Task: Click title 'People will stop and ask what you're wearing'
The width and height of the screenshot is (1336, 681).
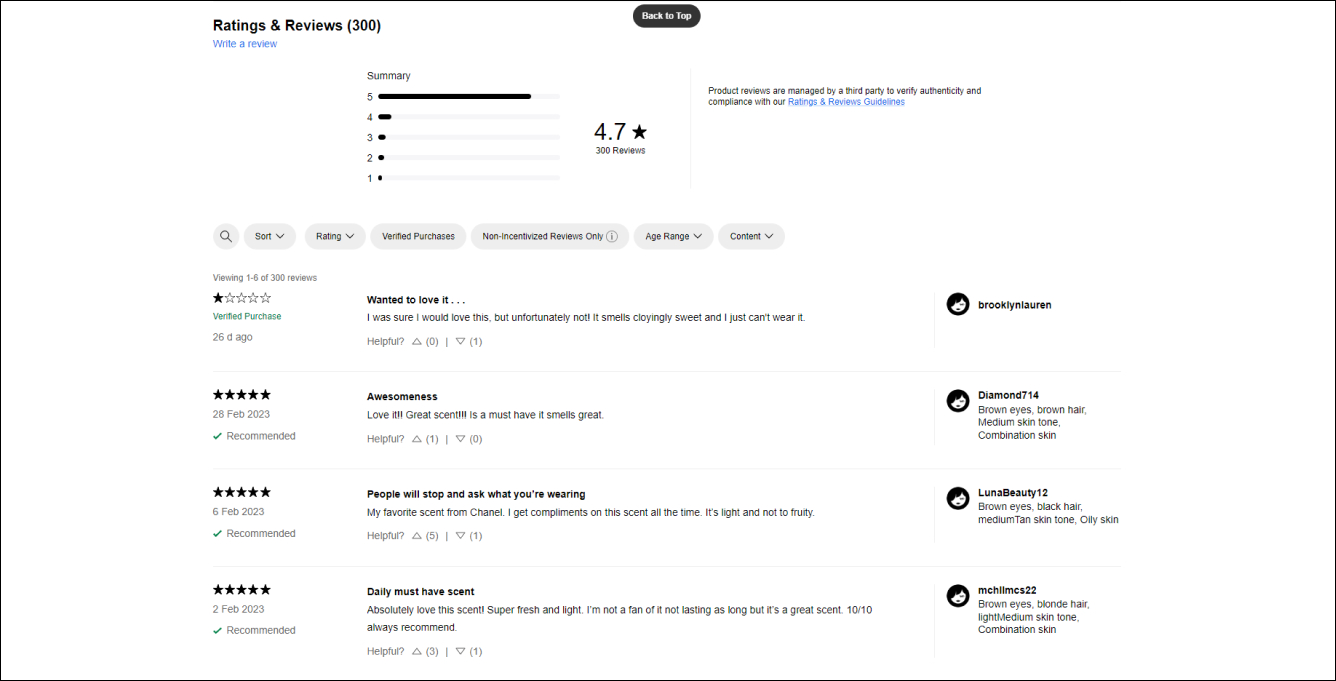Action: pos(476,494)
